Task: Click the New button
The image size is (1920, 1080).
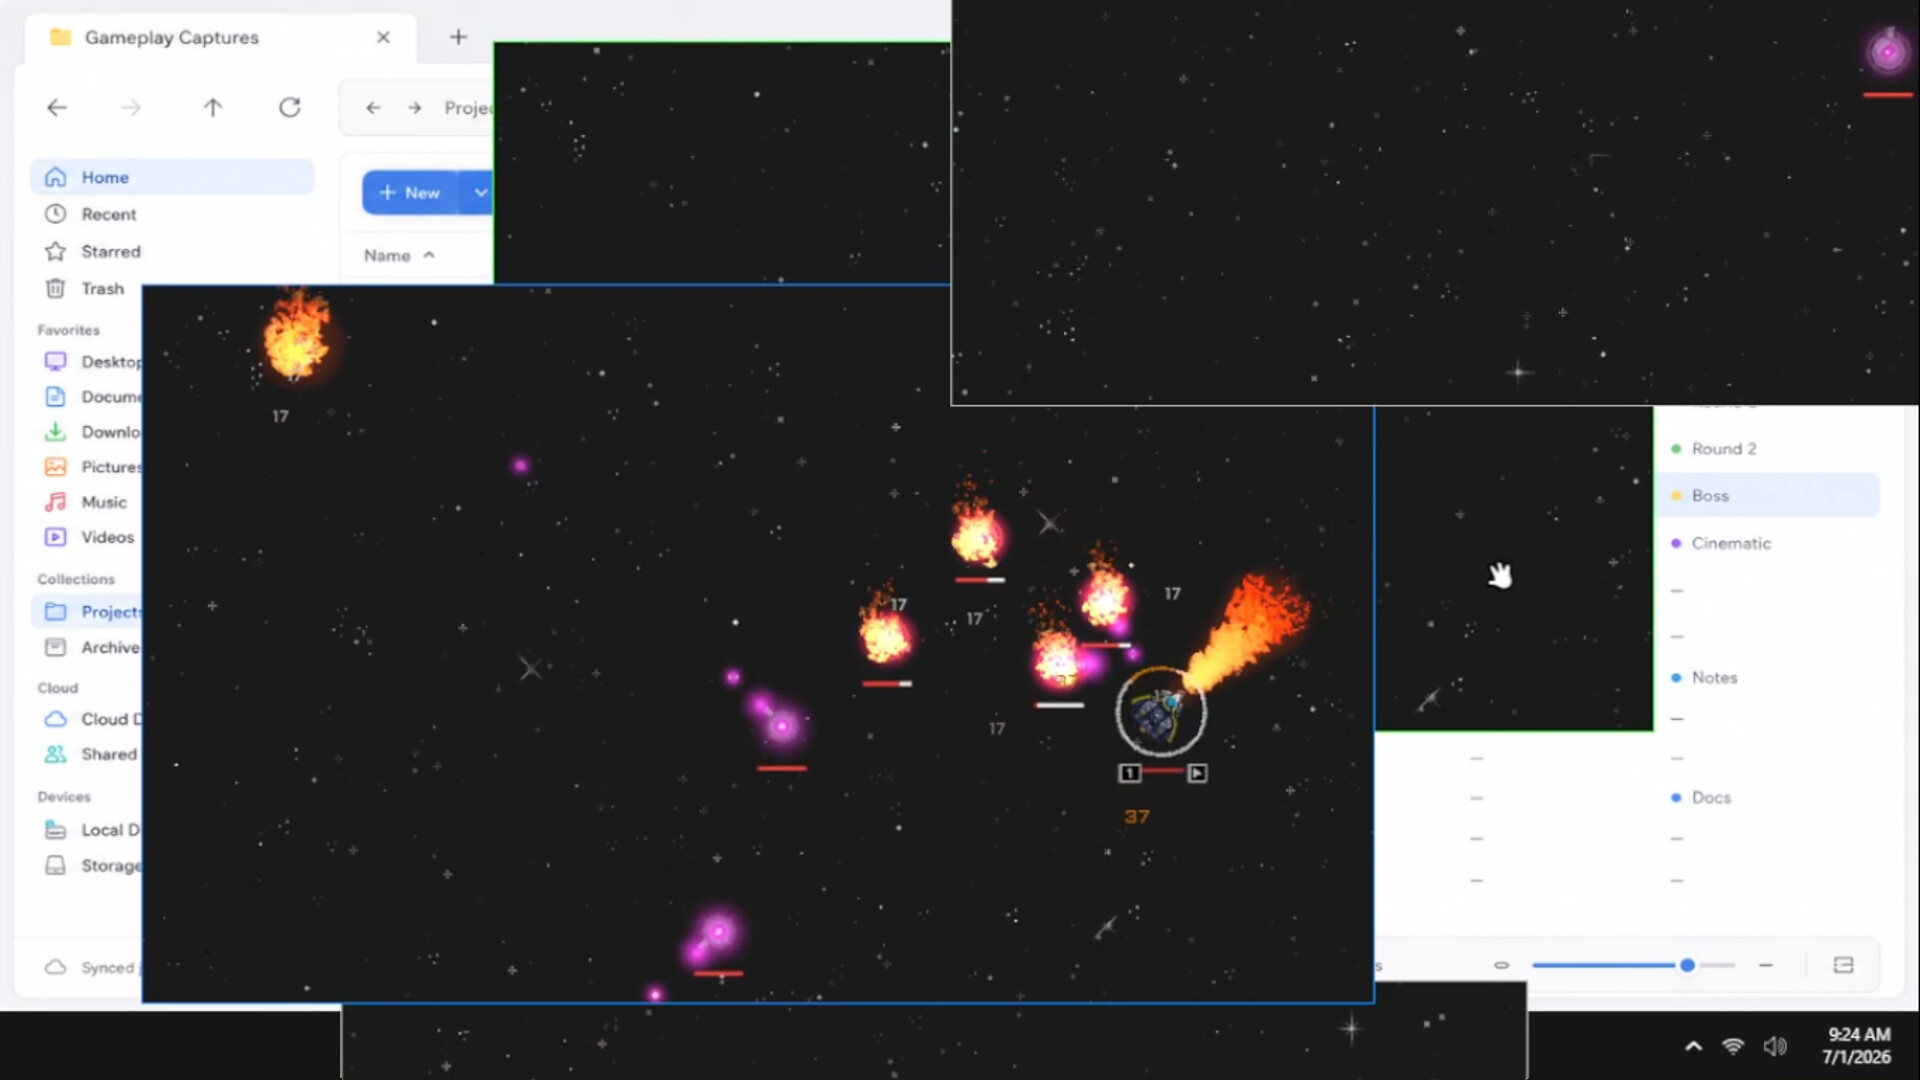Action: click(x=410, y=192)
